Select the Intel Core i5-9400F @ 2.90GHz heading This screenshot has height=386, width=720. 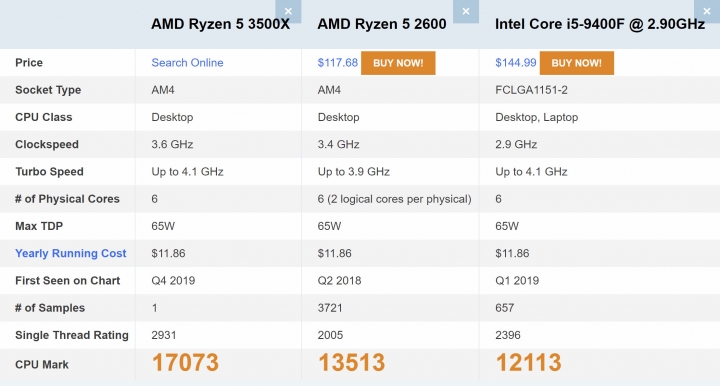[600, 24]
